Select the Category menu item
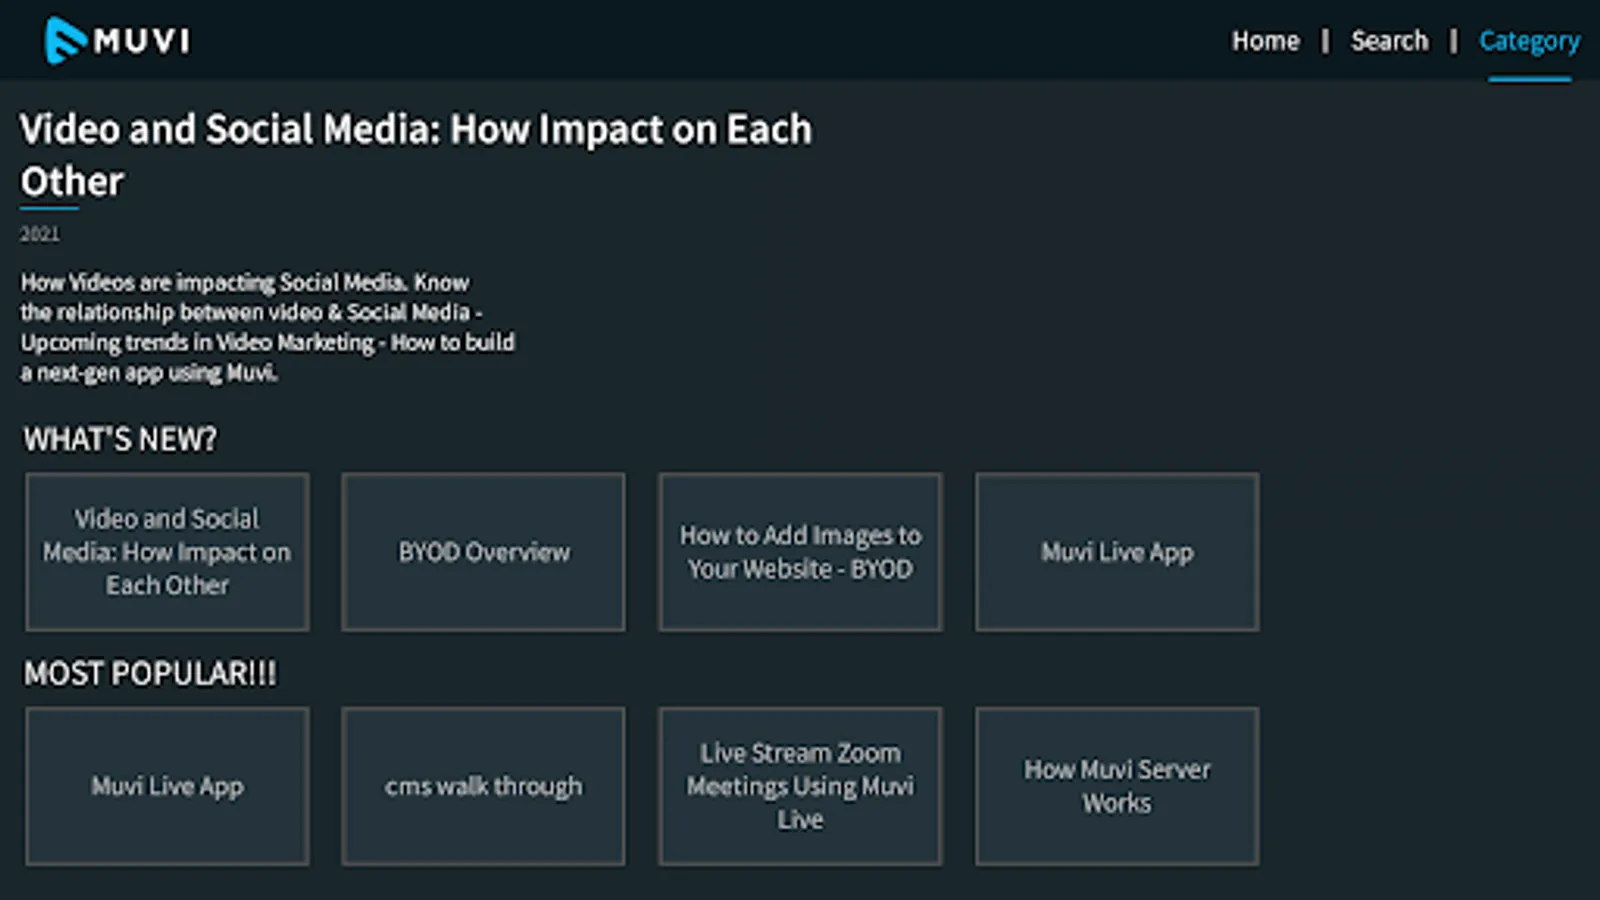 (x=1529, y=42)
